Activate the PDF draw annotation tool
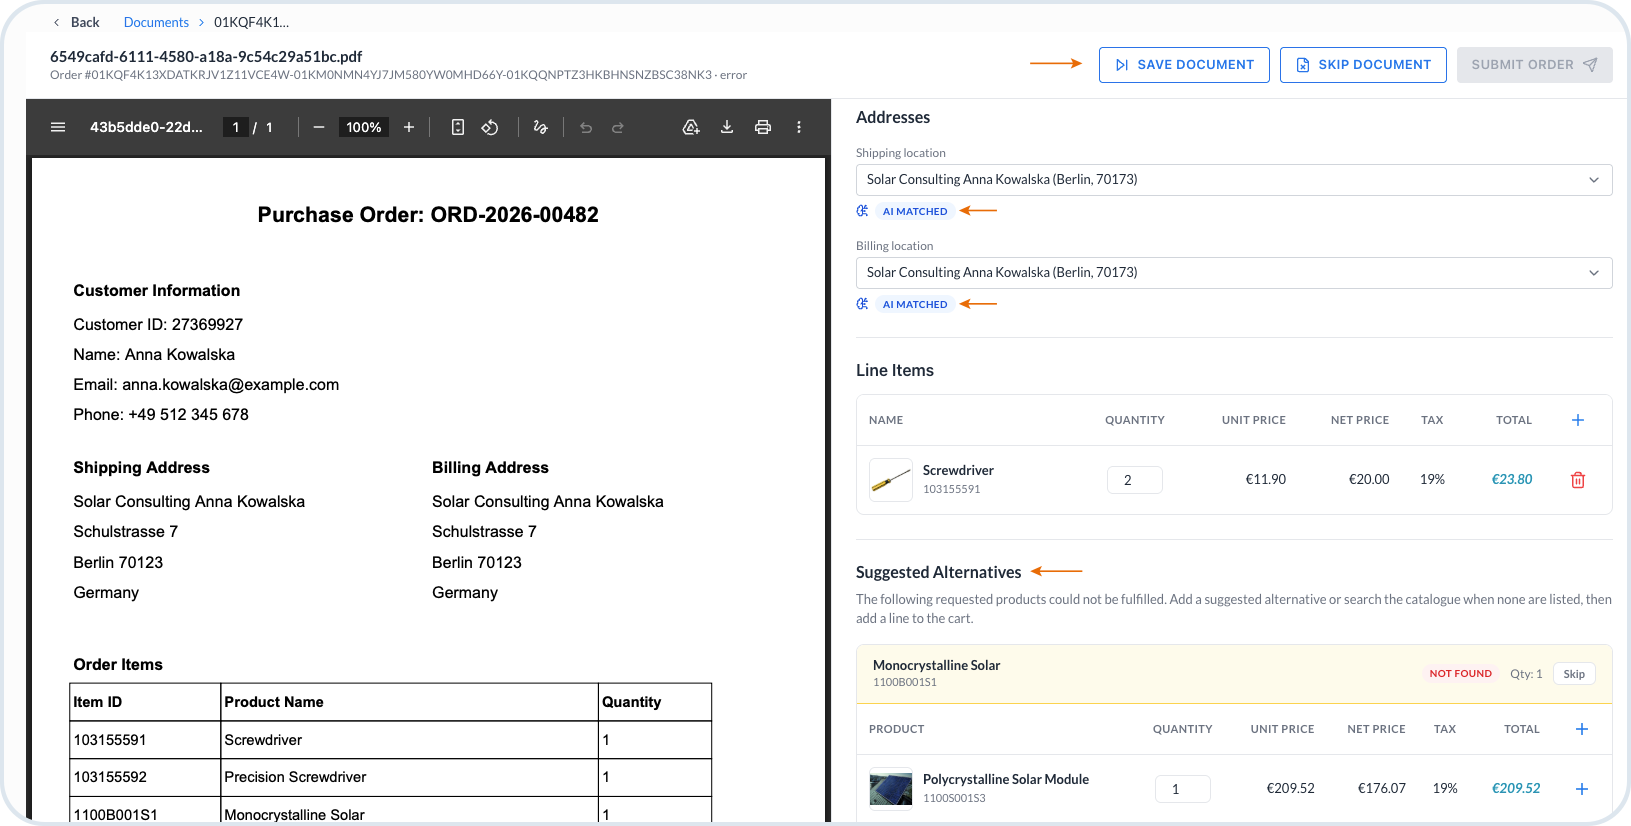This screenshot has height=826, width=1631. tap(541, 127)
